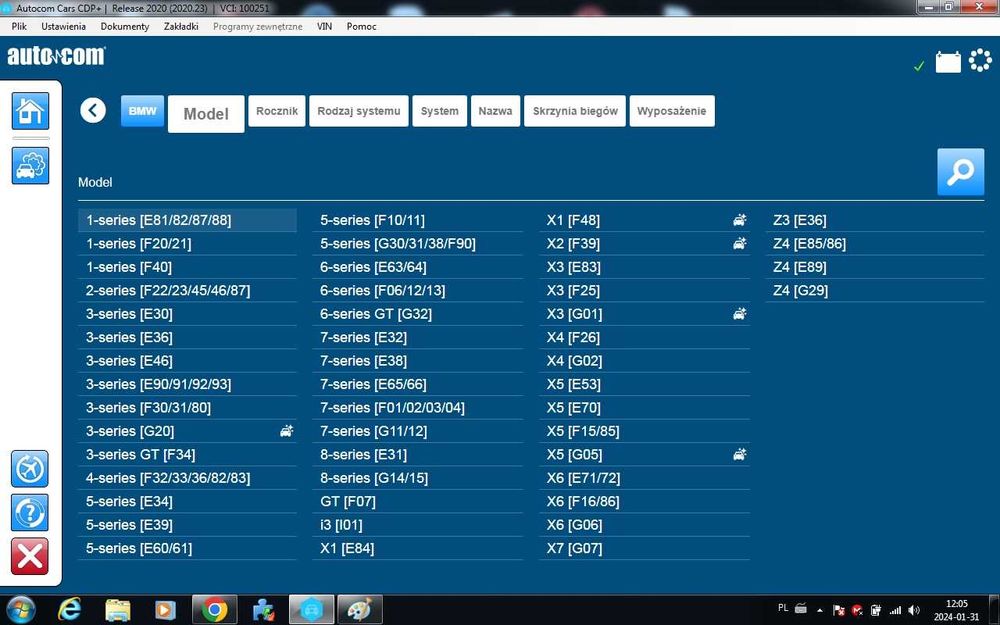Viewport: 1000px width, 625px height.
Task: Open the Paint palette icon in taskbar
Action: (360, 610)
